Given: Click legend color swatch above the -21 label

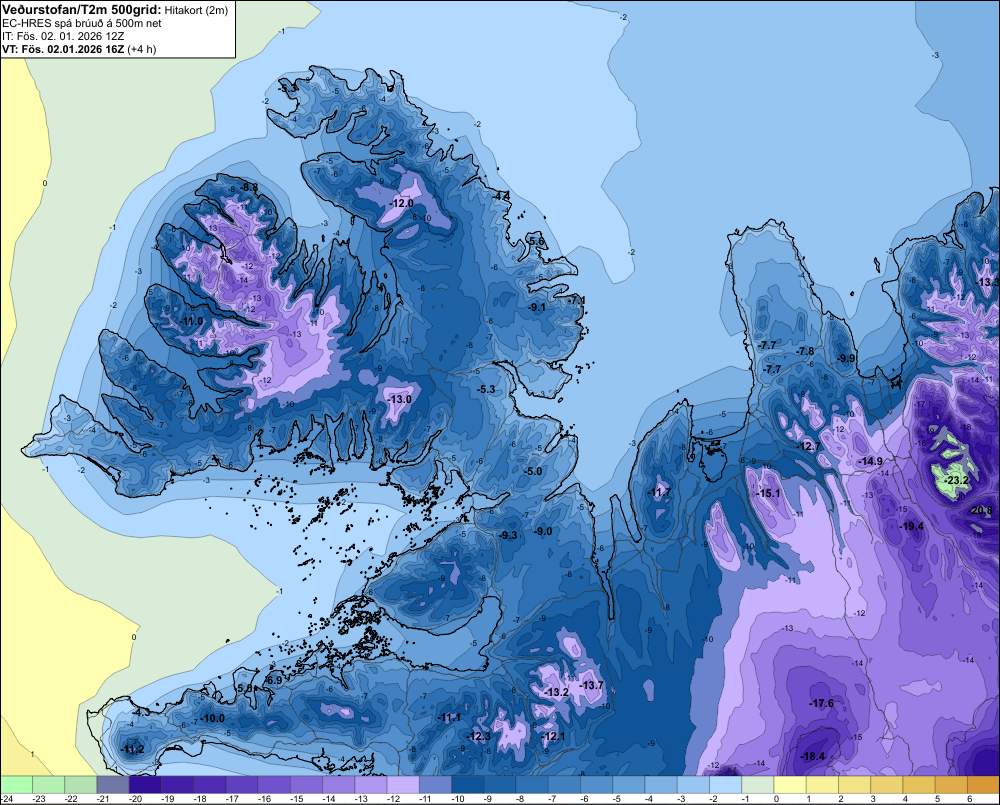Looking at the screenshot, I should click(113, 784).
